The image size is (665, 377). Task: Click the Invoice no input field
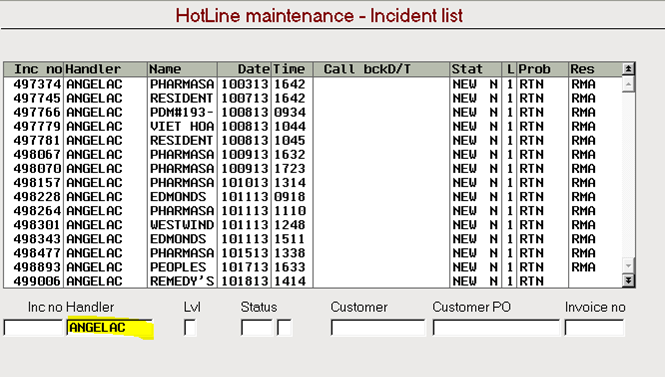coord(595,327)
